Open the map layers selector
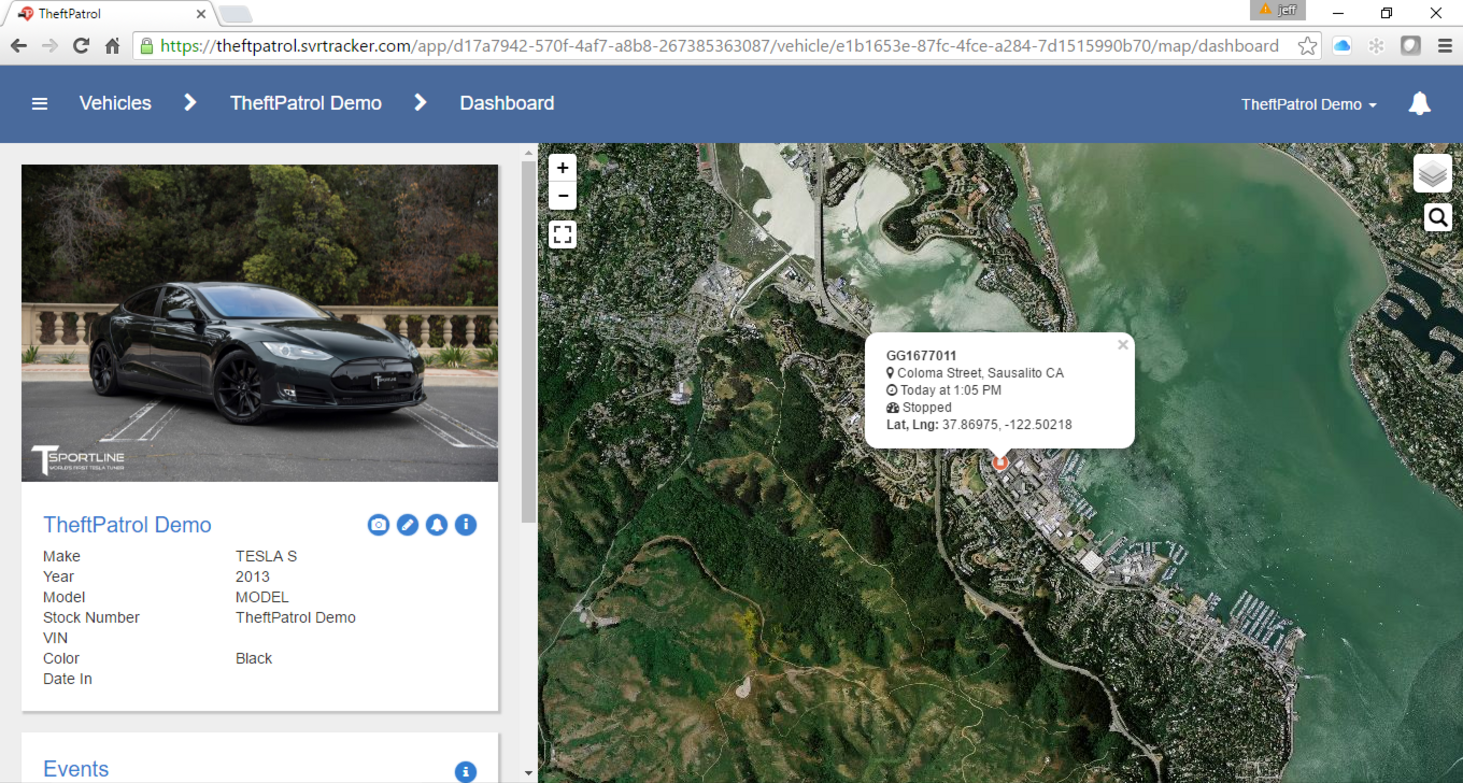The height and width of the screenshot is (783, 1463). (1433, 173)
